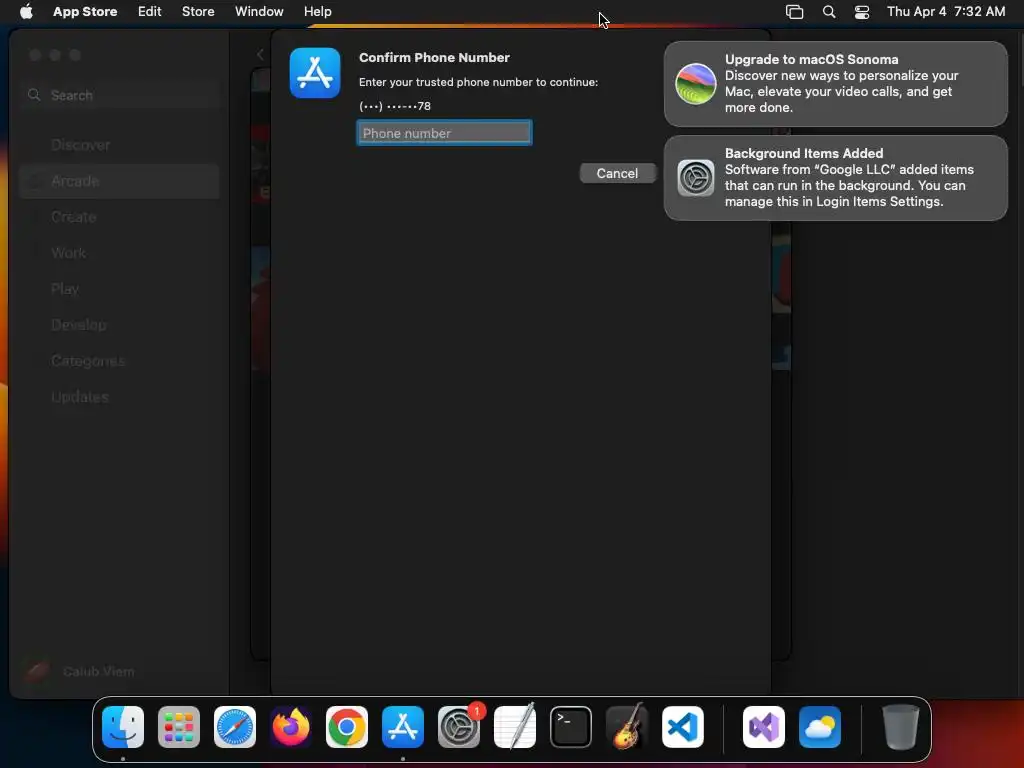Screen dimensions: 1024x768
Task: Focus the Phone number field
Action: [x=444, y=133]
